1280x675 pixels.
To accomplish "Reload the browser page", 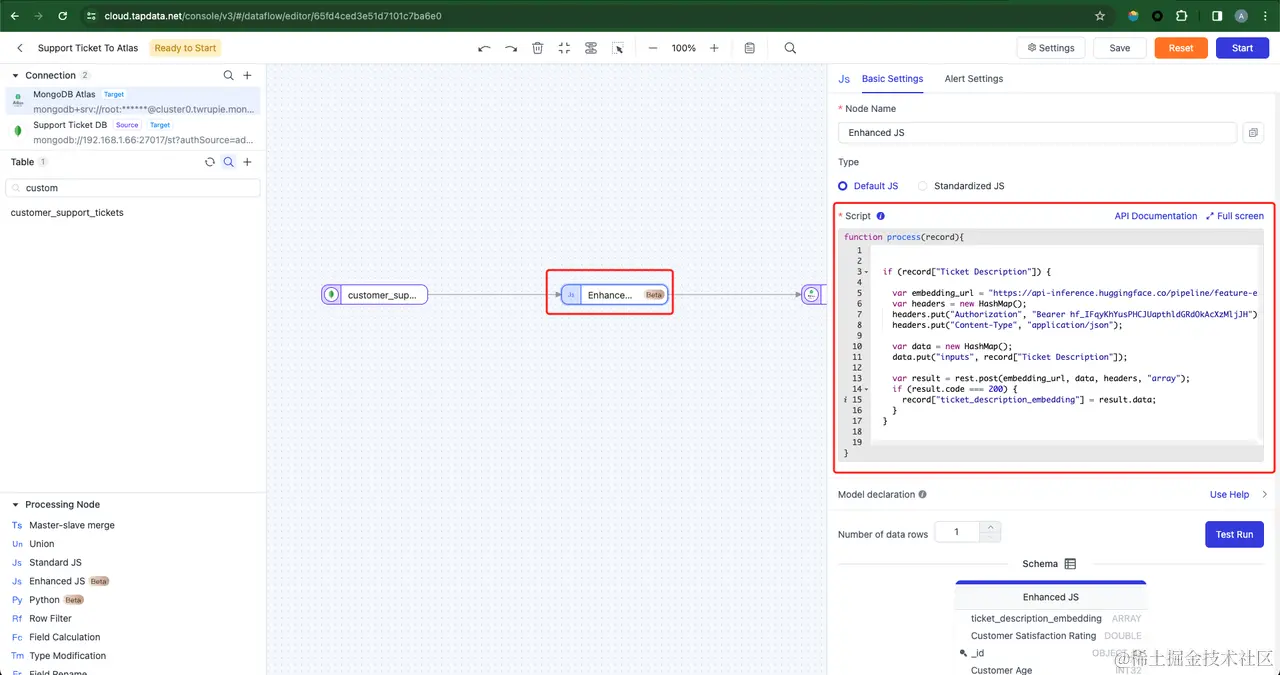I will [x=63, y=16].
